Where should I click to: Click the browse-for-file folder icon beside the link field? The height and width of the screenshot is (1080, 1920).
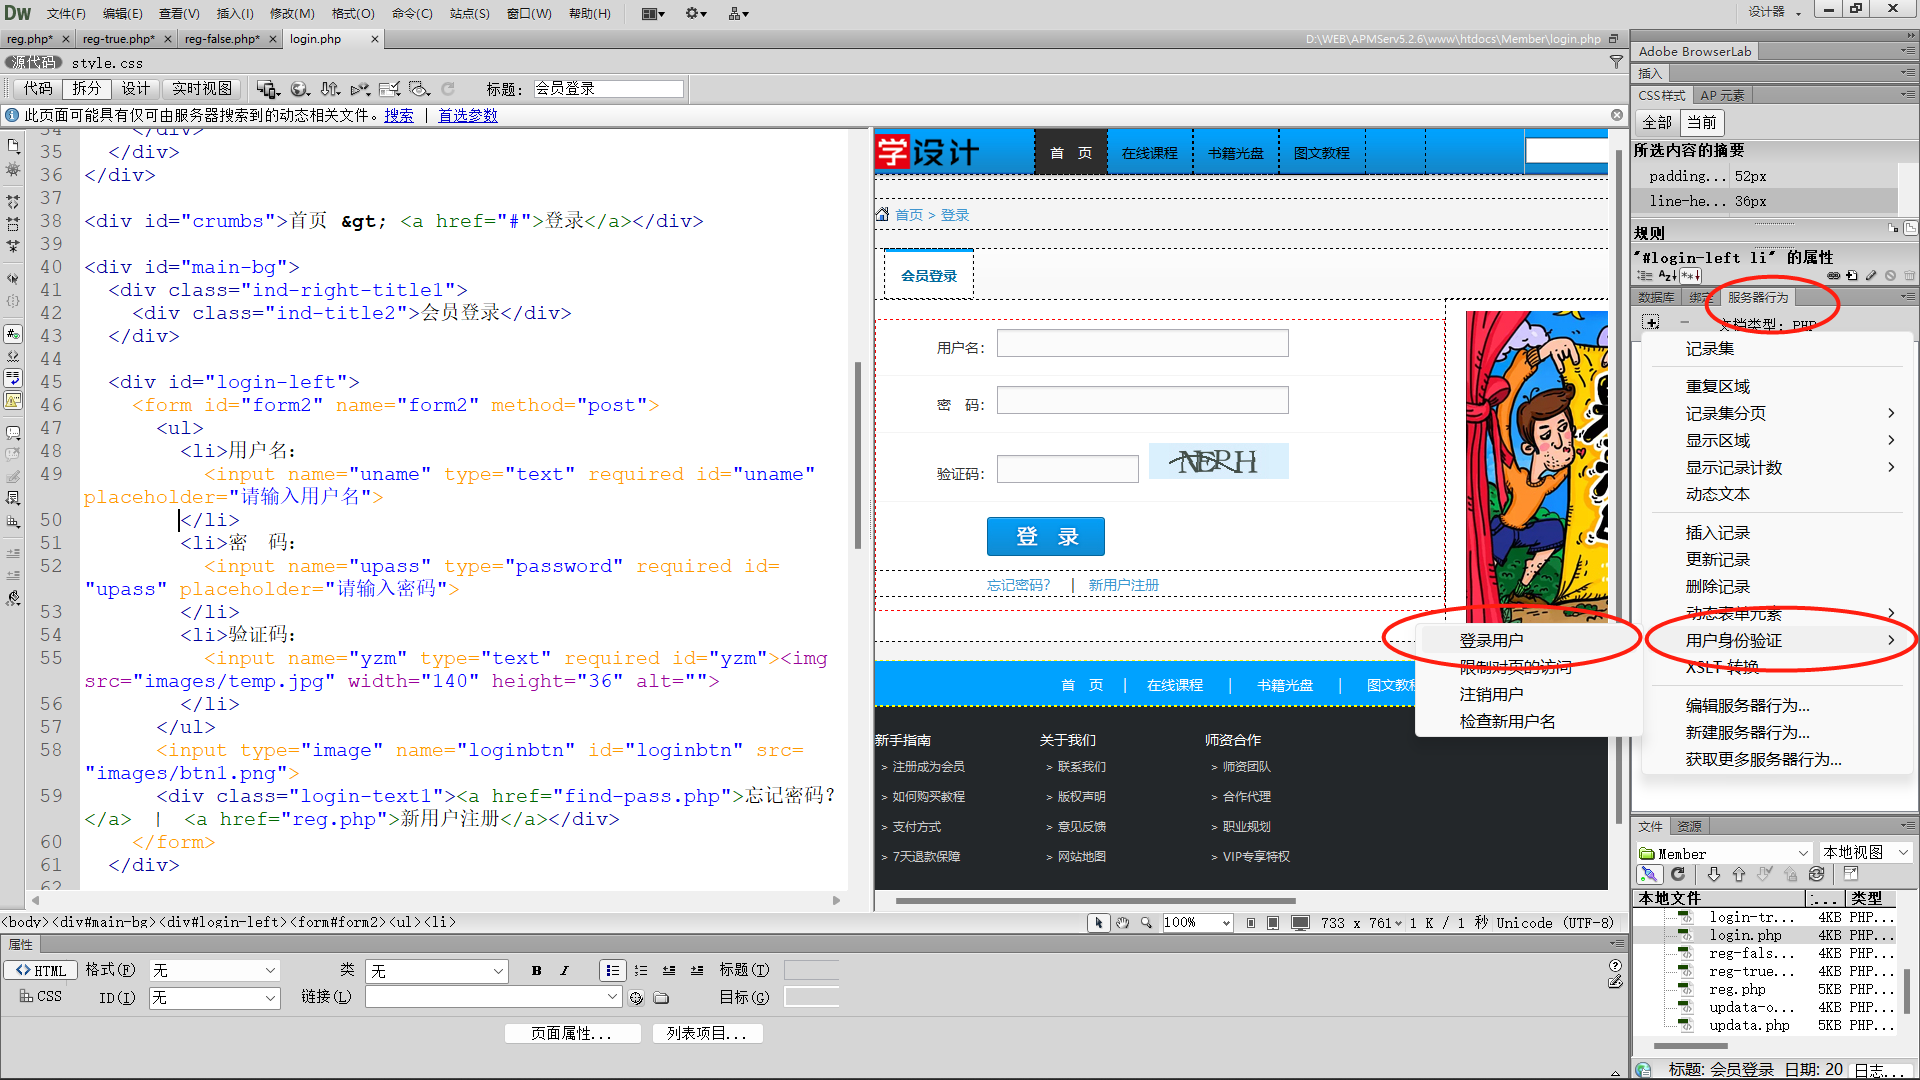(661, 998)
